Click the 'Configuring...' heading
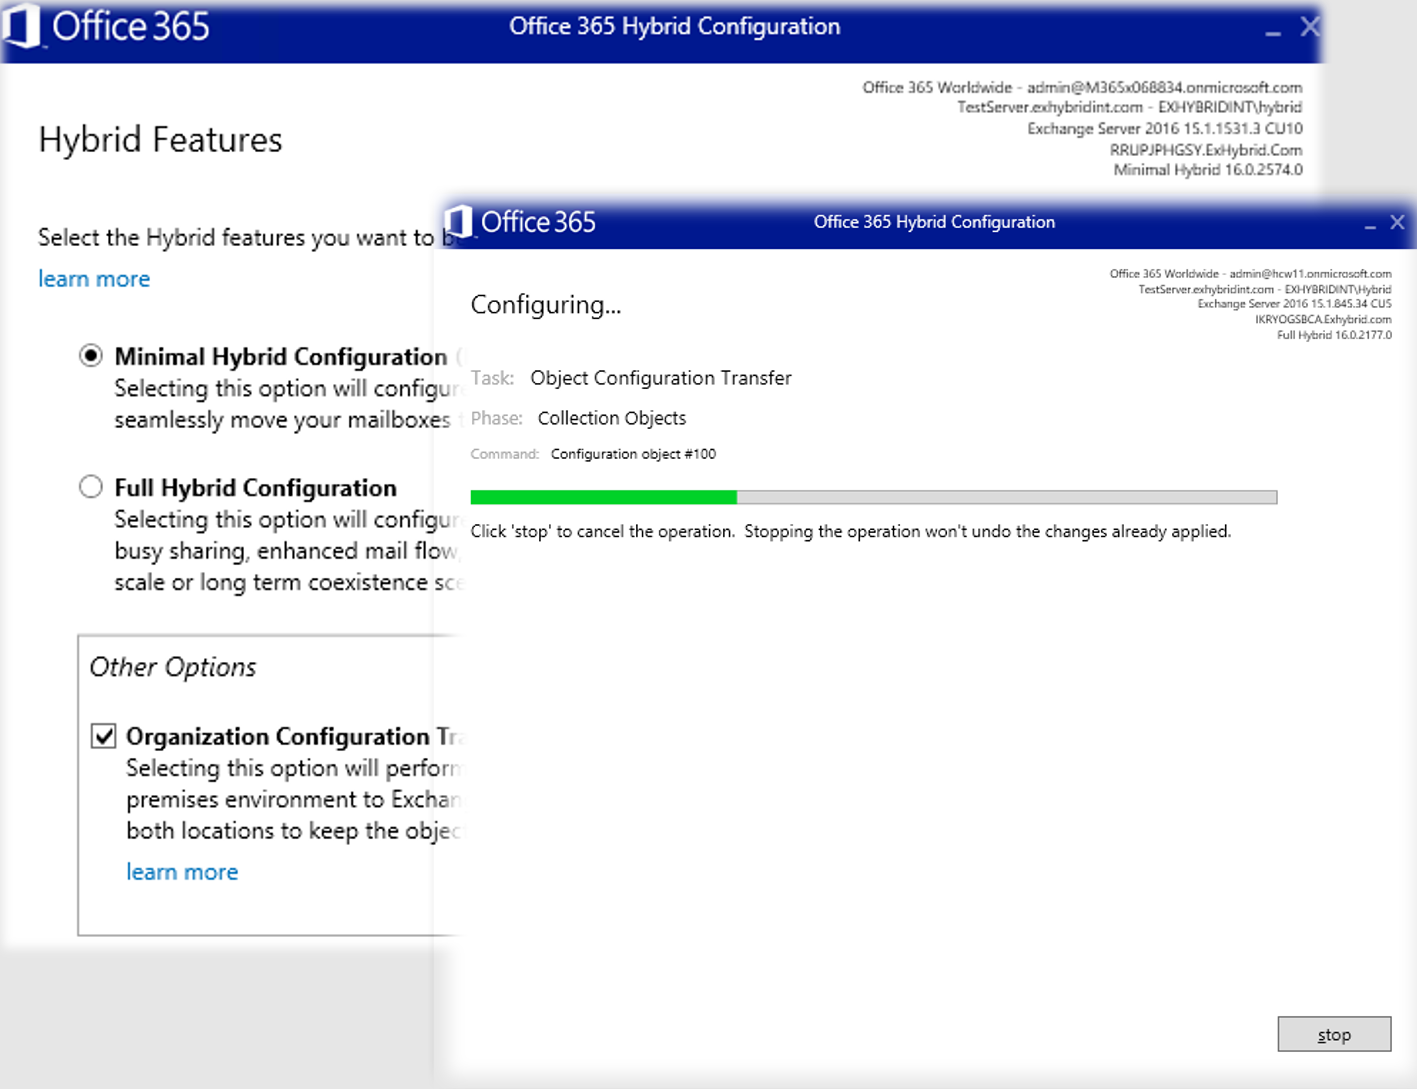Screen dimensions: 1417x1089 [546, 305]
